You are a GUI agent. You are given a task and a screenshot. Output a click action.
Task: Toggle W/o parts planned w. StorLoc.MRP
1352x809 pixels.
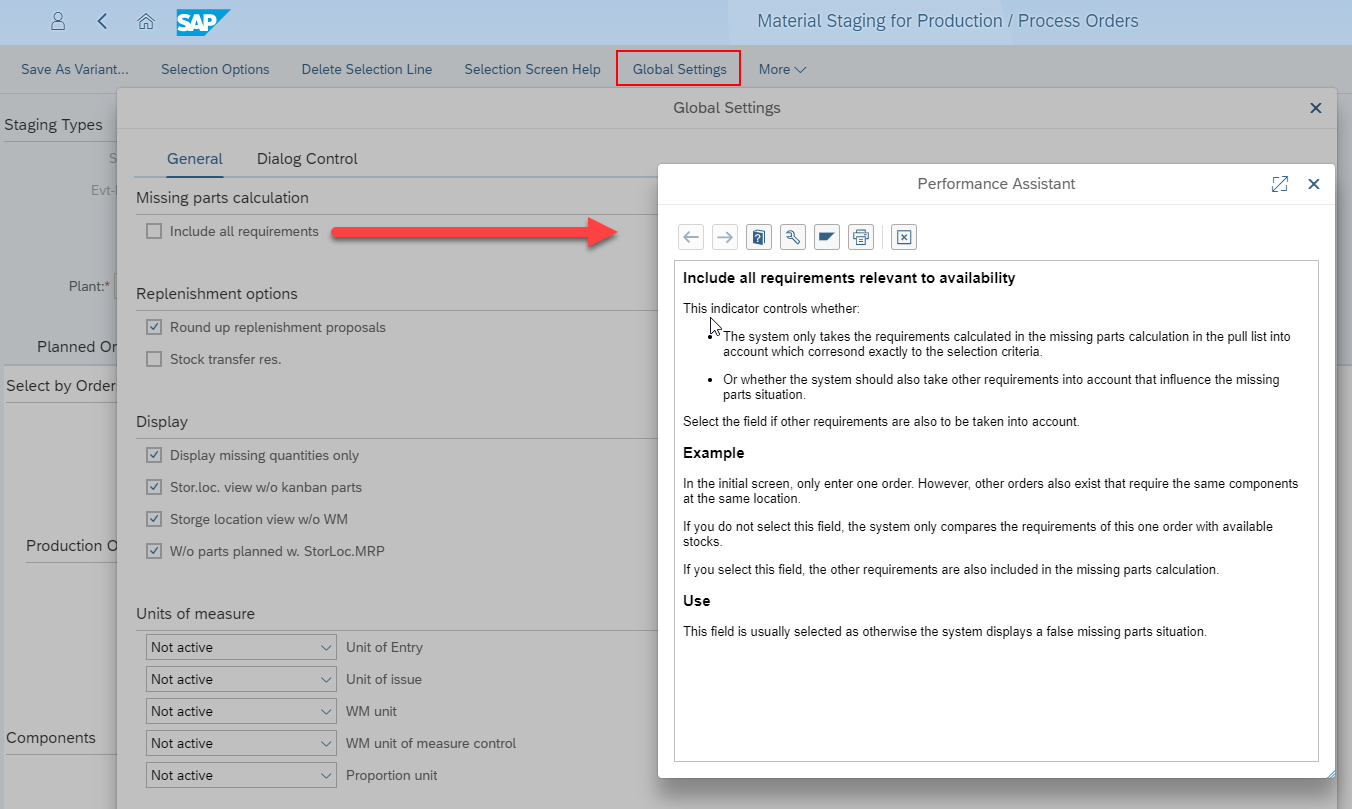click(154, 551)
